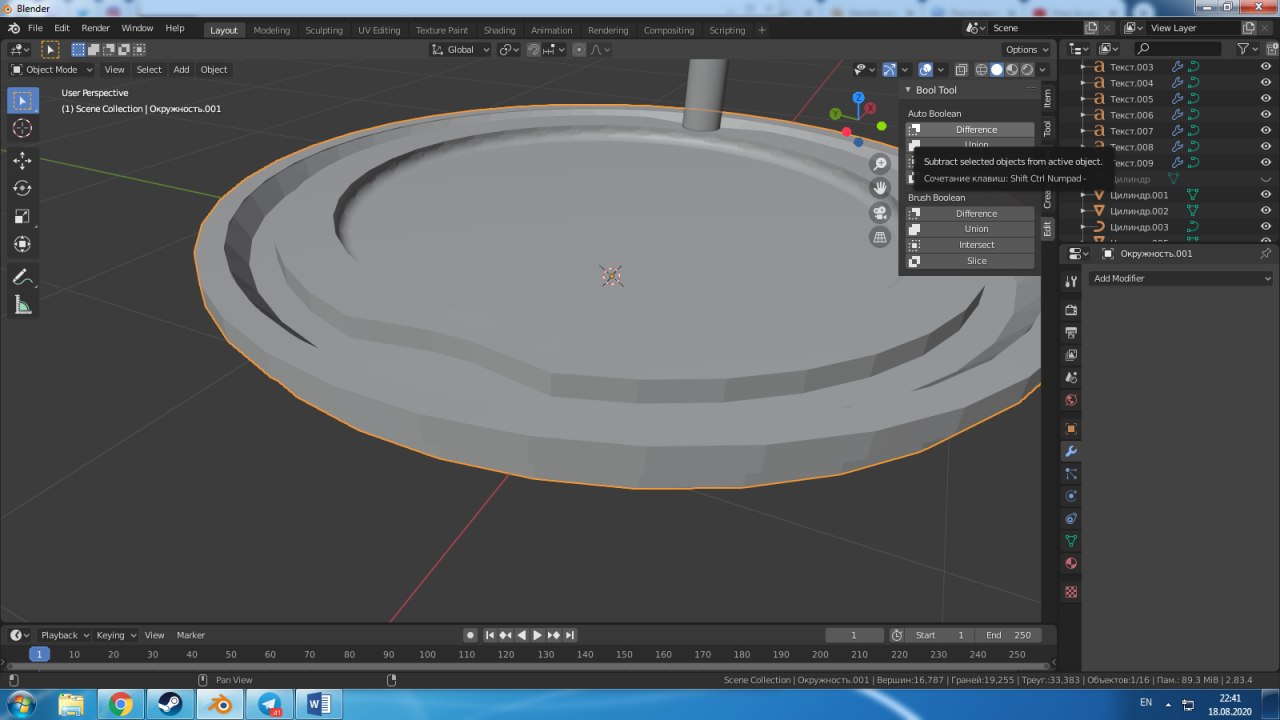Open the Texture properties checker tab
Screen dimensions: 1280x720
tap(1071, 592)
